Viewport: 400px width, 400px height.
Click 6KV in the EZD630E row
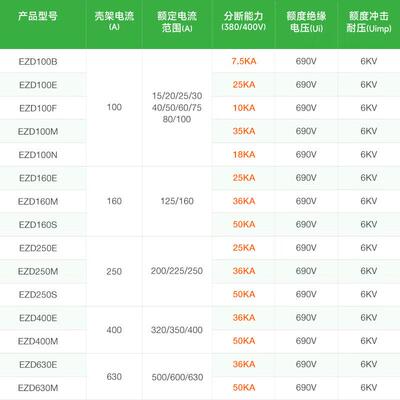click(369, 364)
